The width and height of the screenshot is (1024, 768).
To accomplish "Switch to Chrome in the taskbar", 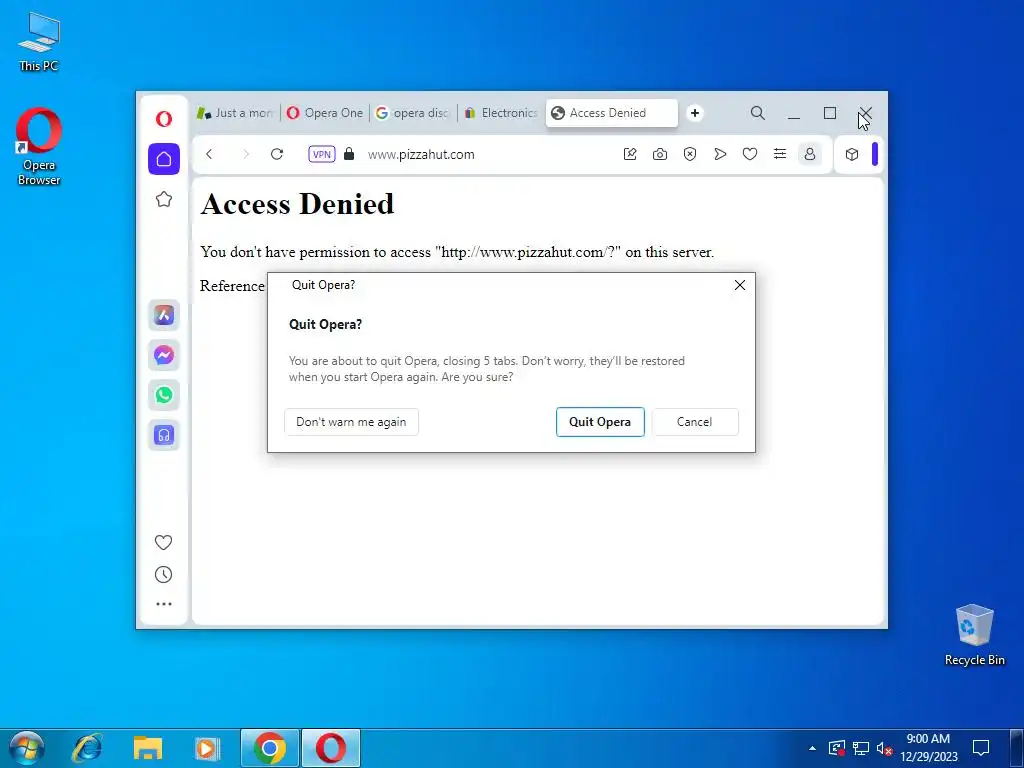I will tap(270, 748).
